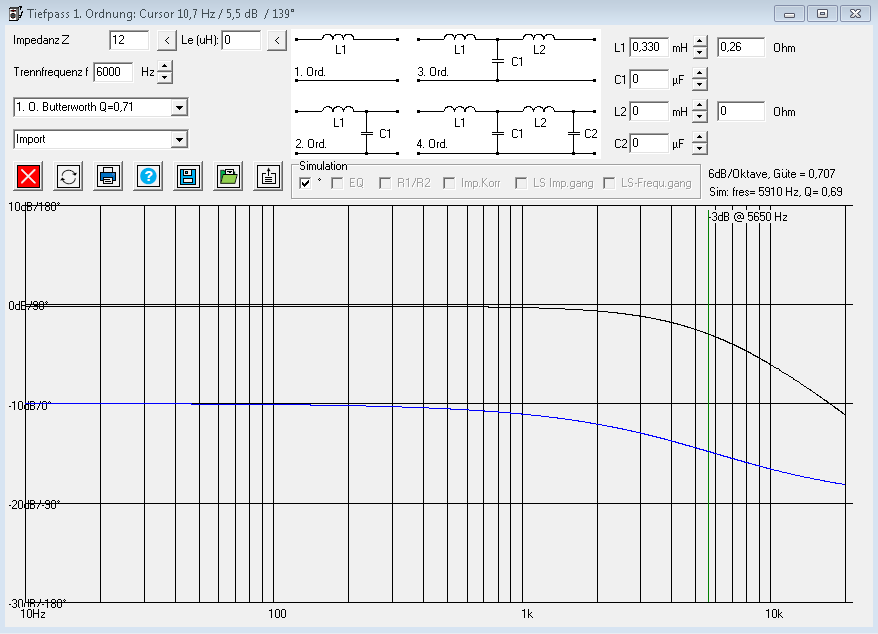Click the '6dB/Oktave, Güte = 0,707' text
The image size is (878, 634).
(x=772, y=174)
